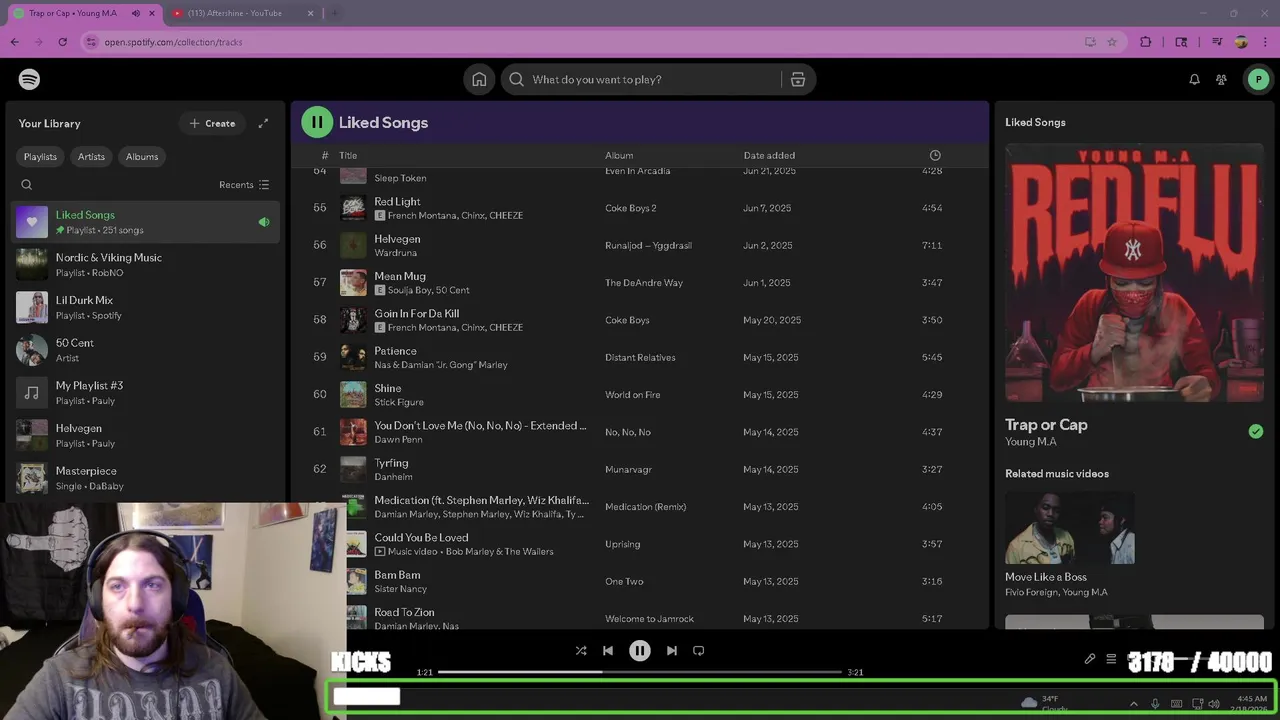Toggle repeat in the player bar

pos(699,651)
